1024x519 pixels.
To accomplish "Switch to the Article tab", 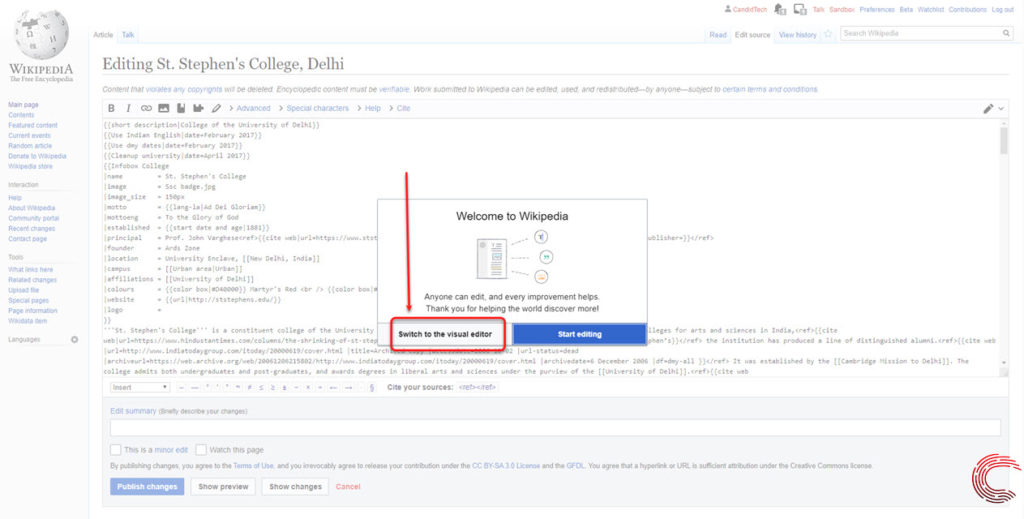I will click(x=103, y=35).
